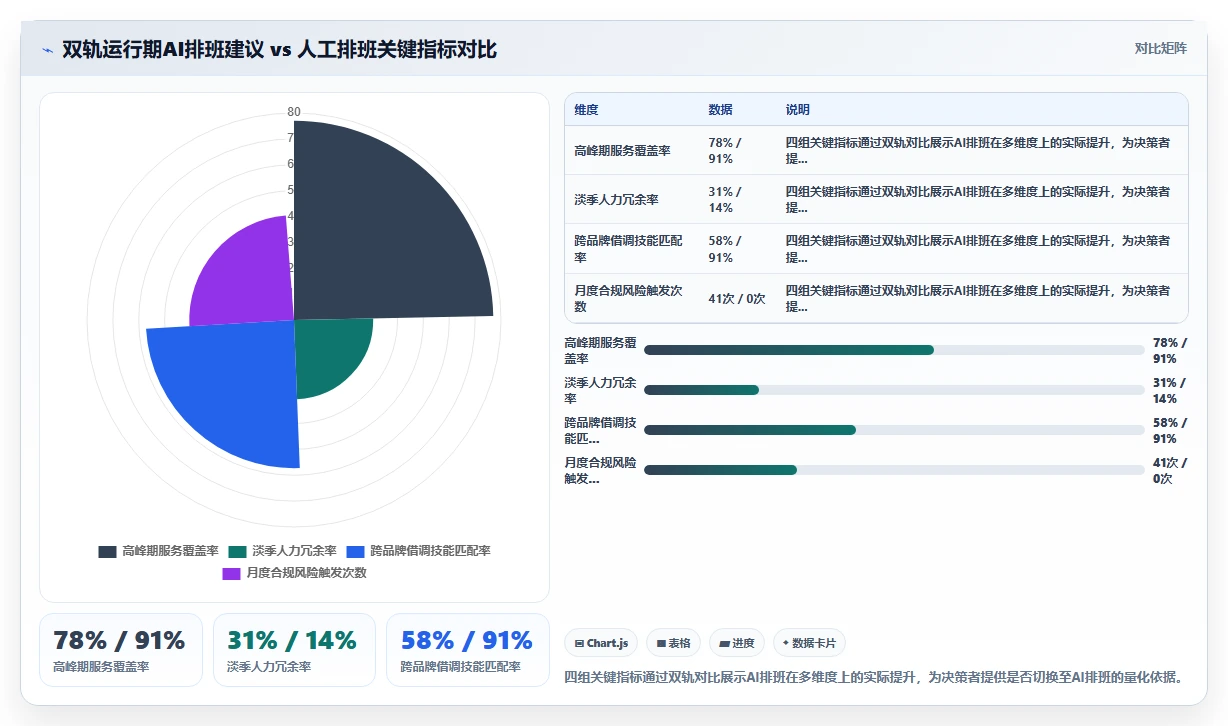Click the 78% / 91% table value

click(725, 151)
